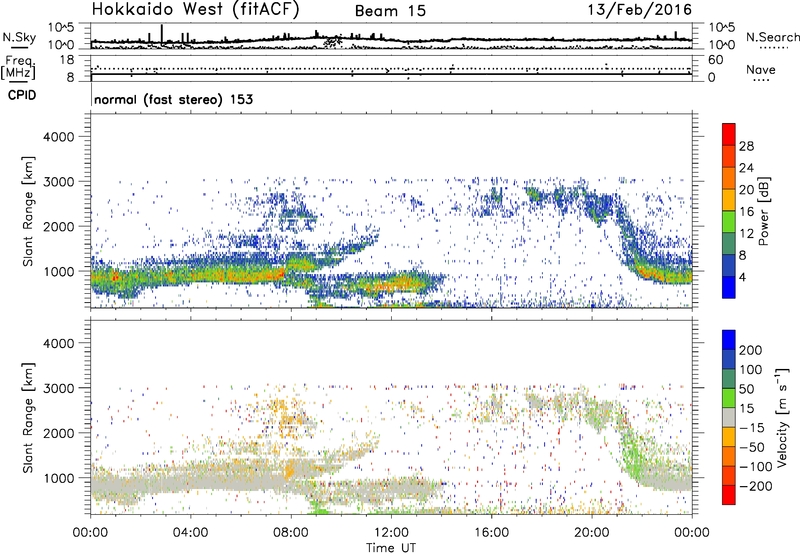800x554 pixels.
Task: Click the '20:00' time tick label
Action: 592,533
